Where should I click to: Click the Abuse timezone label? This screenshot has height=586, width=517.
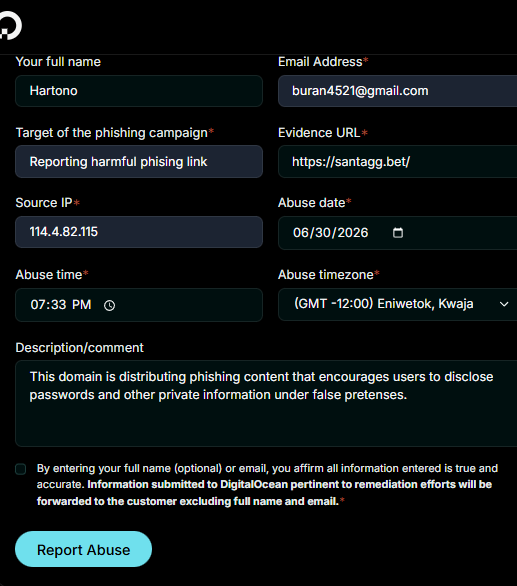click(x=326, y=275)
